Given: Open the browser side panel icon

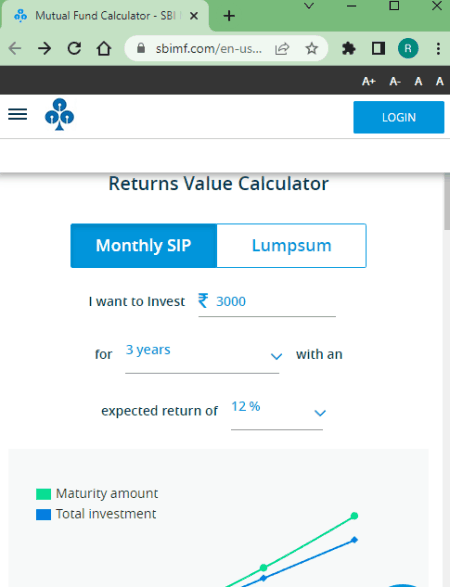Looking at the screenshot, I should point(378,48).
